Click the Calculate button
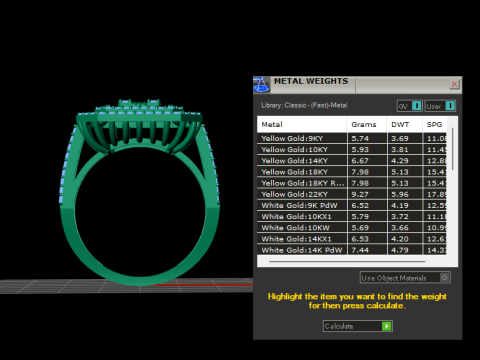Viewport: 480px width, 360px height. pyautogui.click(x=358, y=326)
